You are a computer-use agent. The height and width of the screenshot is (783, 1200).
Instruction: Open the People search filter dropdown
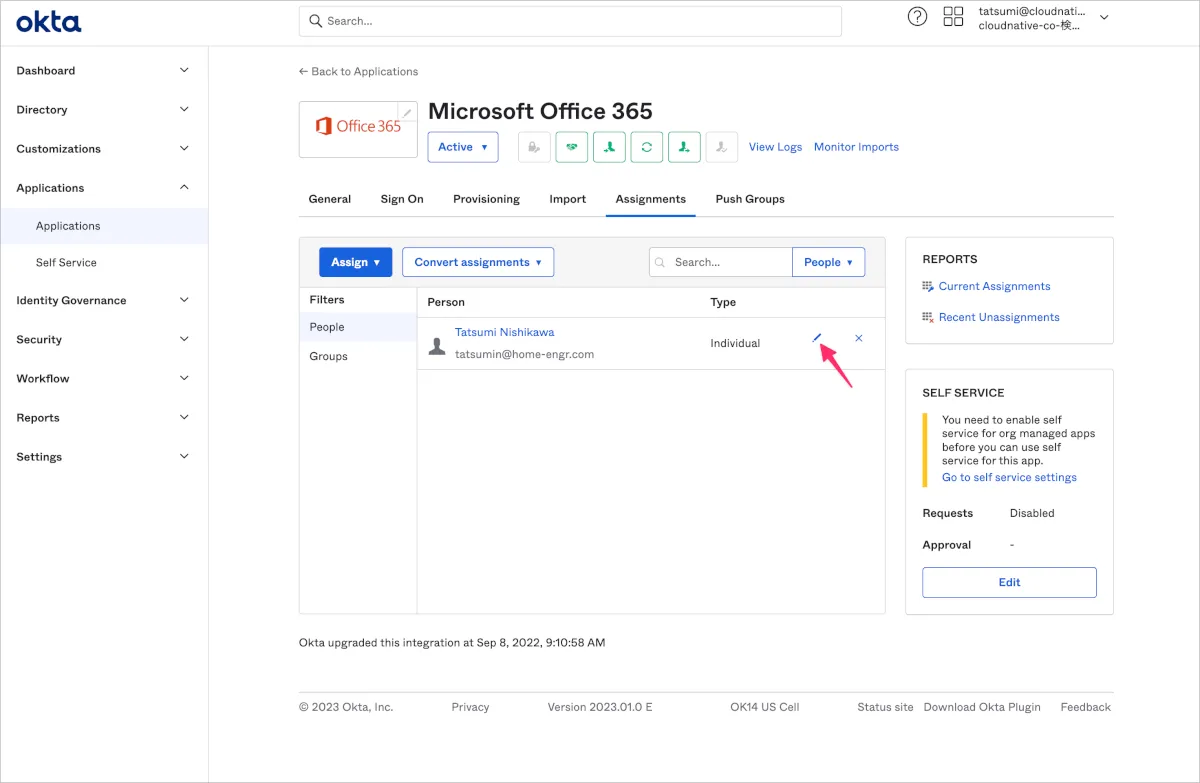pyautogui.click(x=828, y=262)
